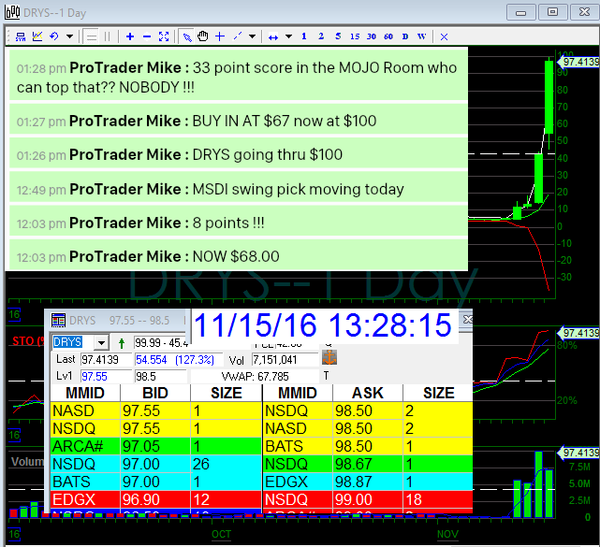
Task: Open the chart studies line-graph icon
Action: [x=37, y=36]
